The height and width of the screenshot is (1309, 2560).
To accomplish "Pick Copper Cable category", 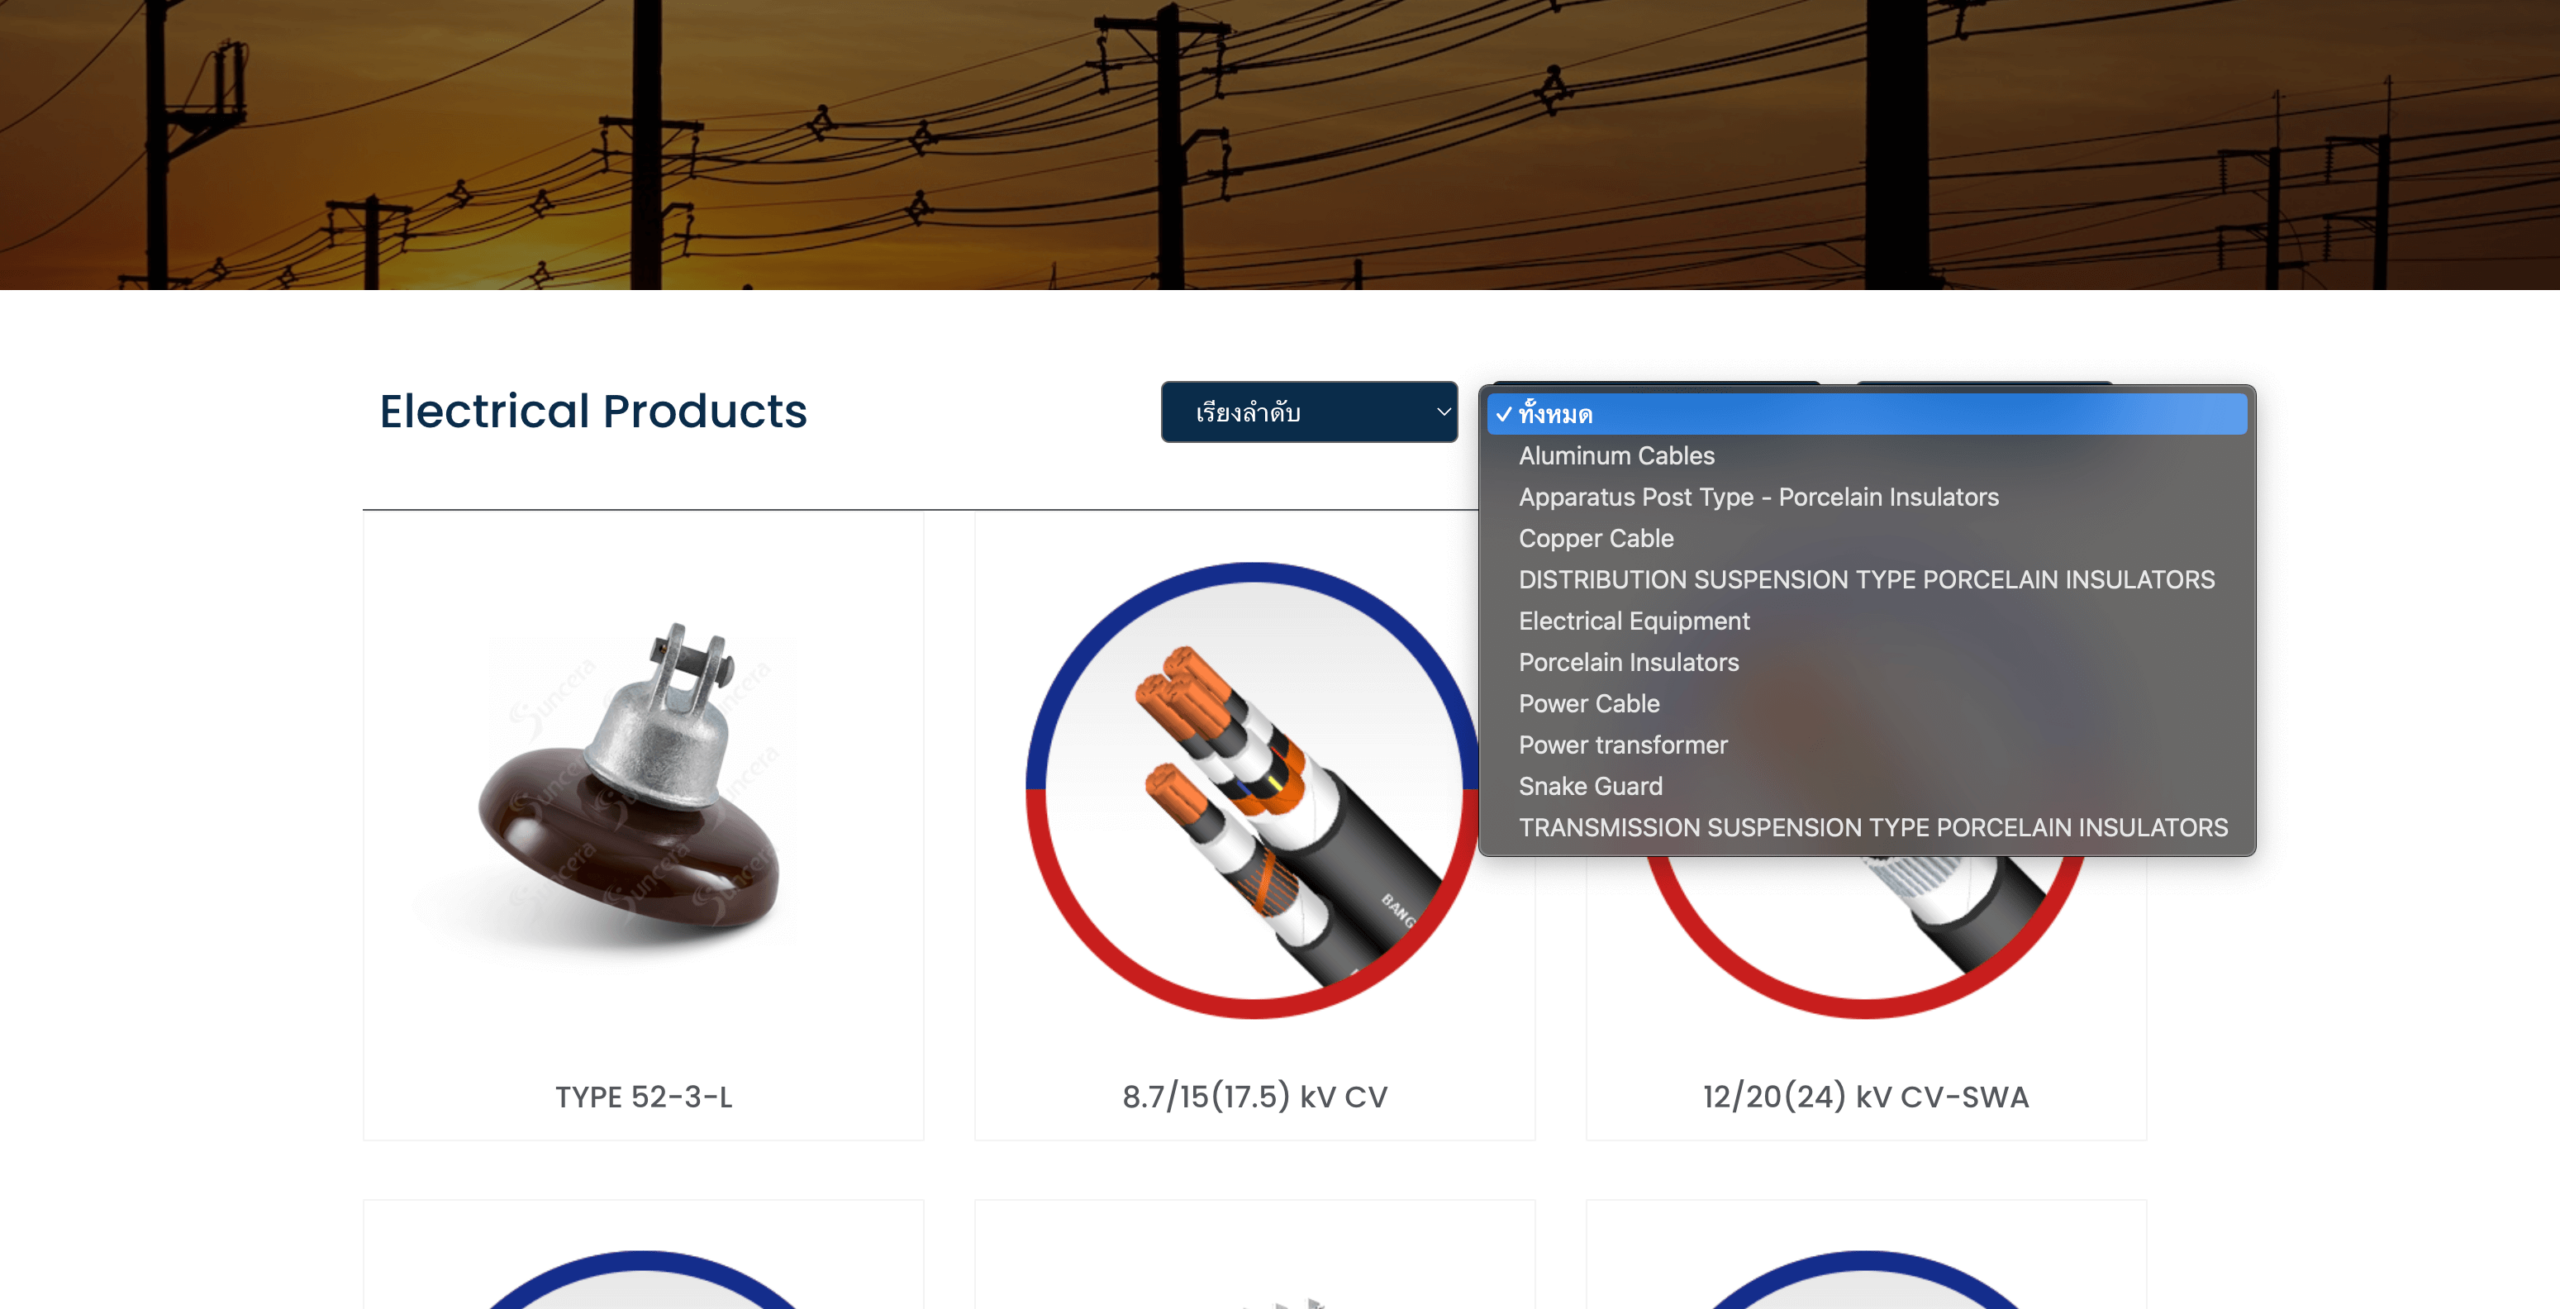I will pos(1867,538).
